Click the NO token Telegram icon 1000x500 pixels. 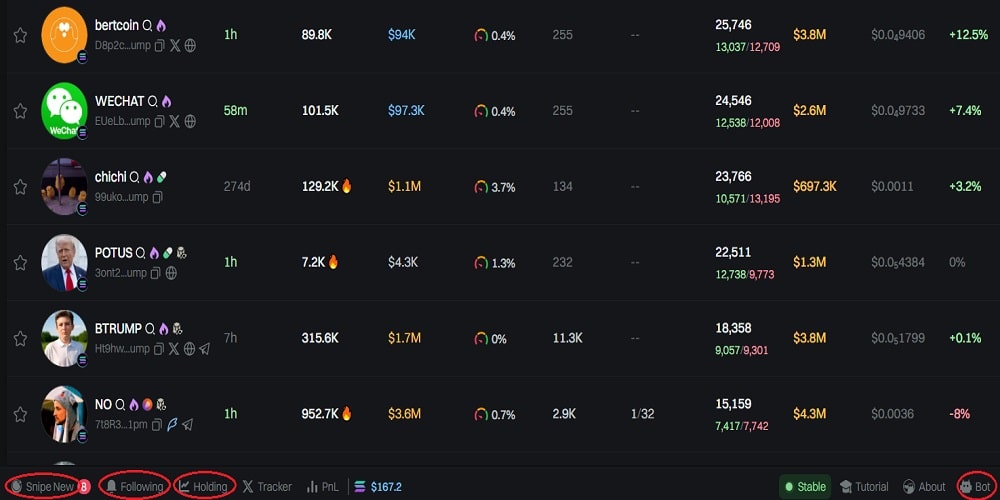pos(187,425)
